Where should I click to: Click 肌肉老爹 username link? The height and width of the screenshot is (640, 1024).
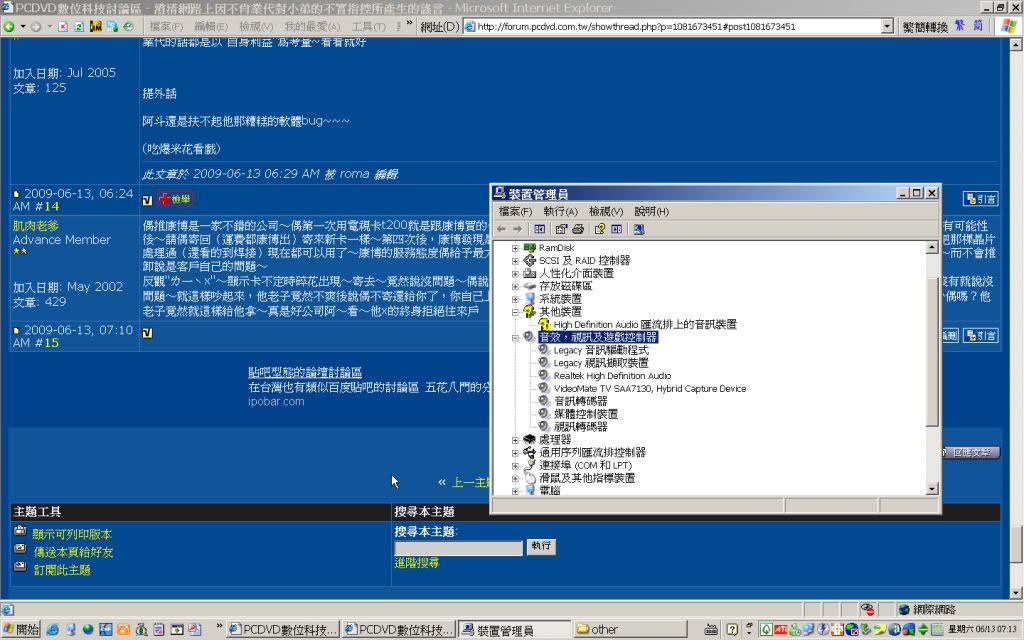(x=36, y=225)
